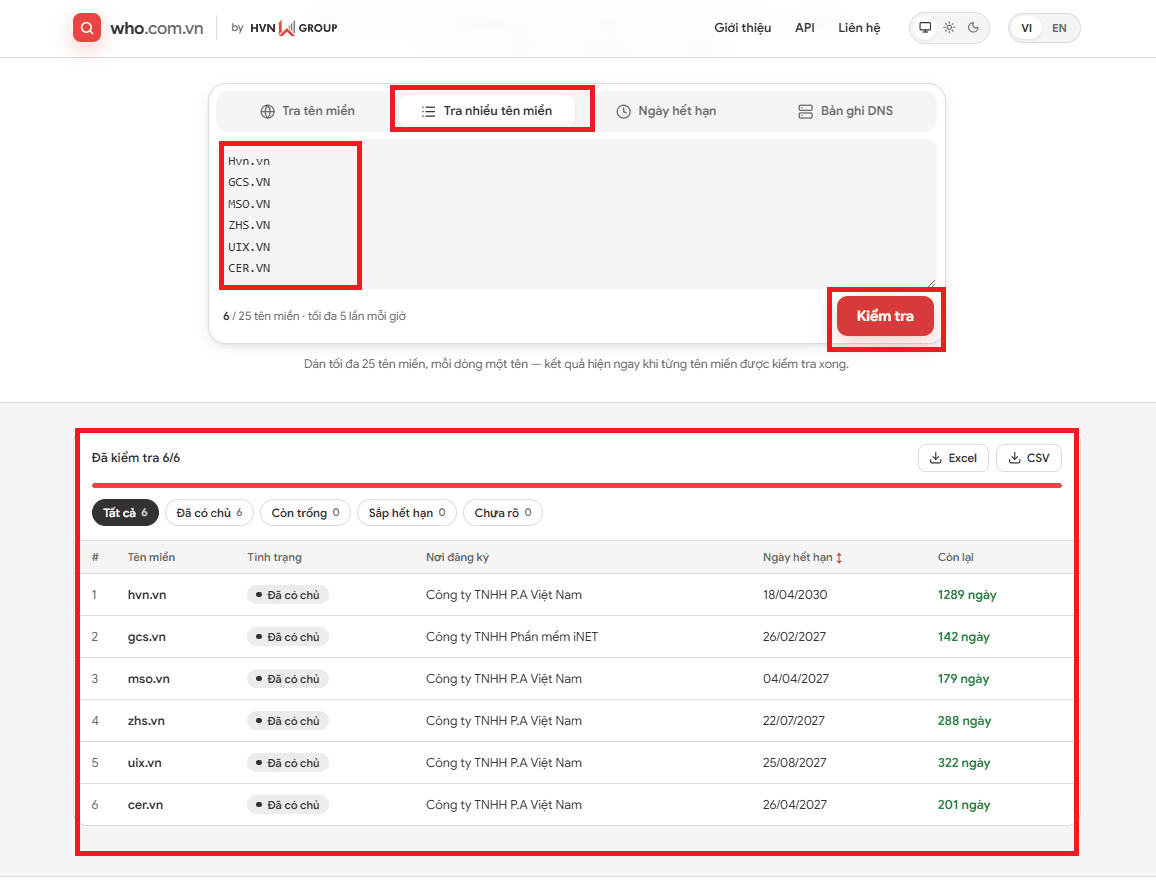Open the Bản ghi DNS tab
The height and width of the screenshot is (880, 1156).
pyautogui.click(x=846, y=111)
